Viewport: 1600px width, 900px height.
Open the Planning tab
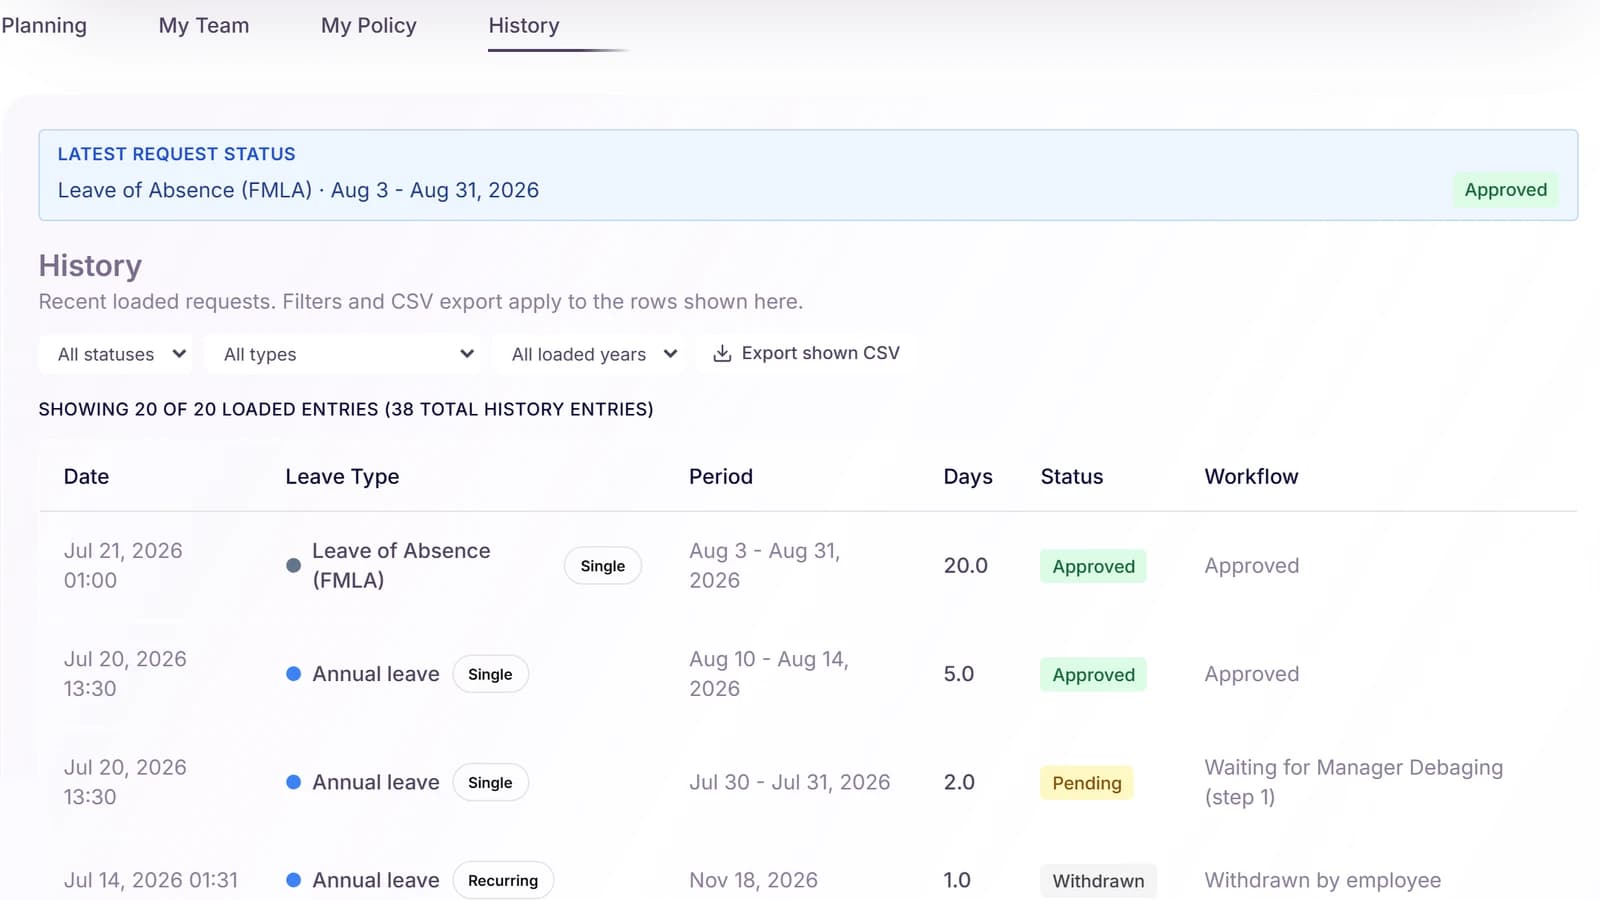coord(44,25)
